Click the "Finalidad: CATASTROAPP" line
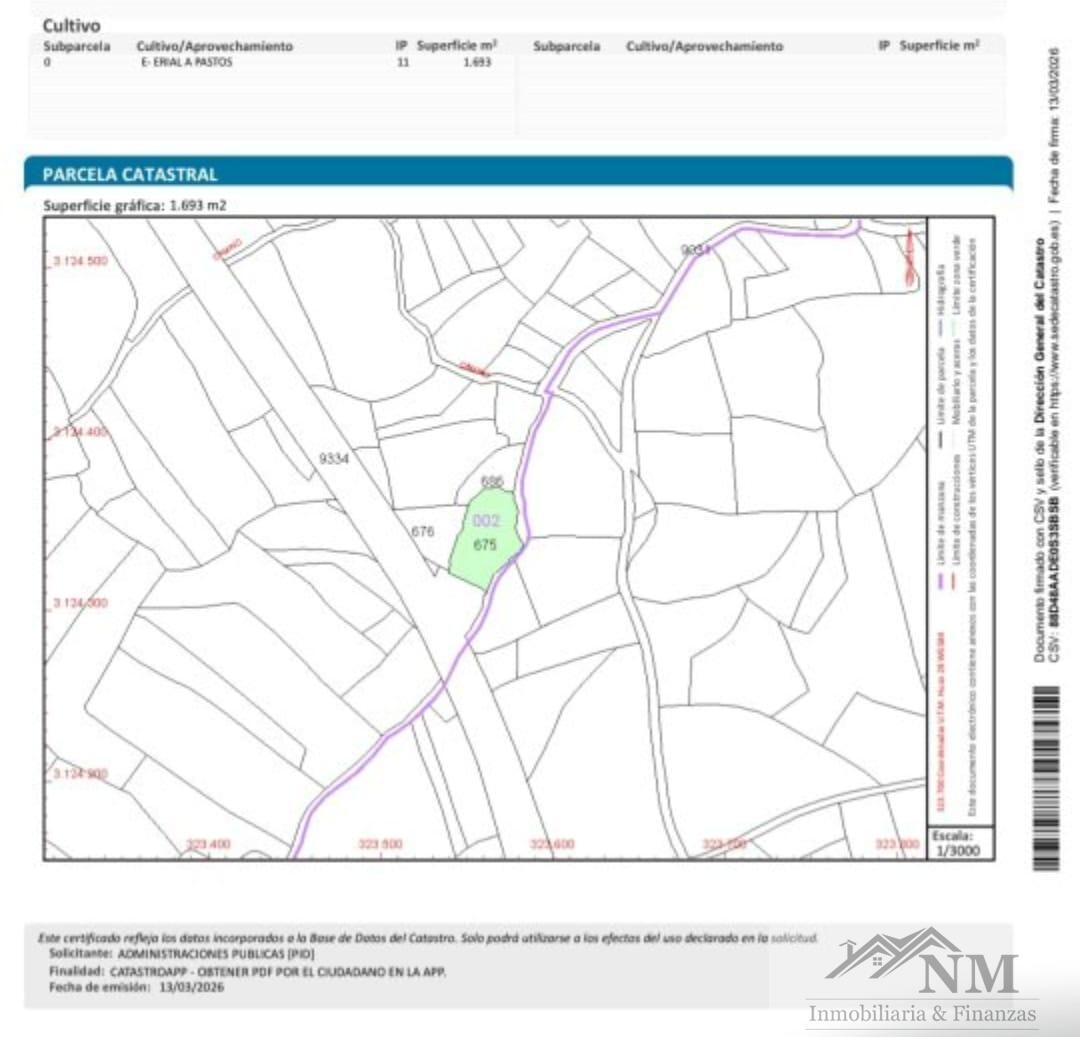The width and height of the screenshot is (1080, 1037). pos(247,972)
